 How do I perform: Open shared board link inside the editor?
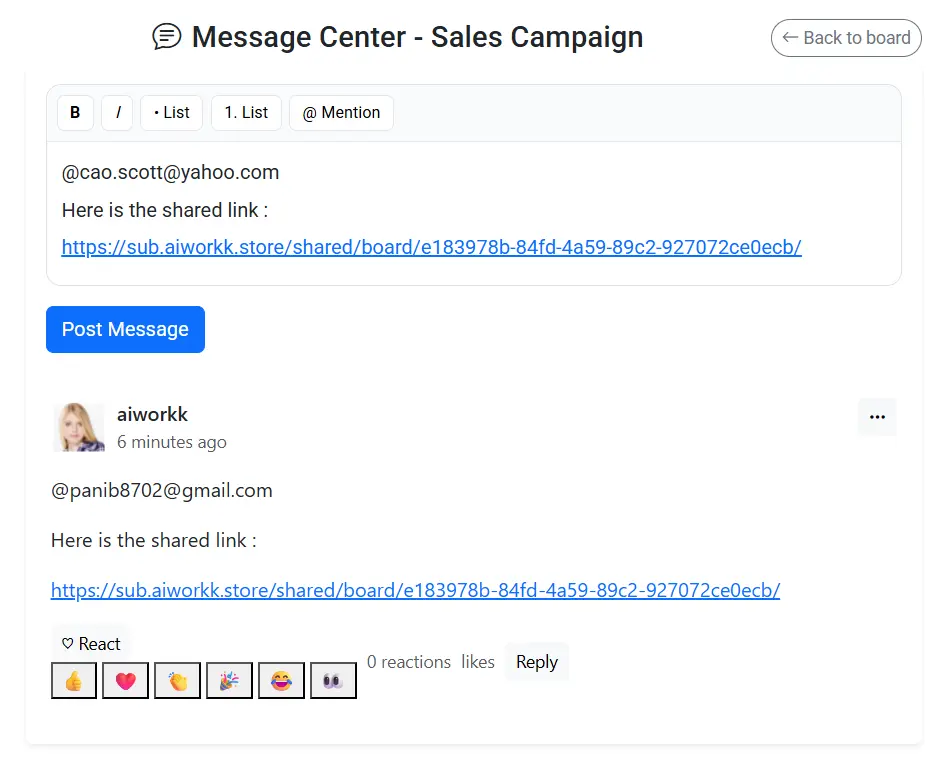coord(431,247)
